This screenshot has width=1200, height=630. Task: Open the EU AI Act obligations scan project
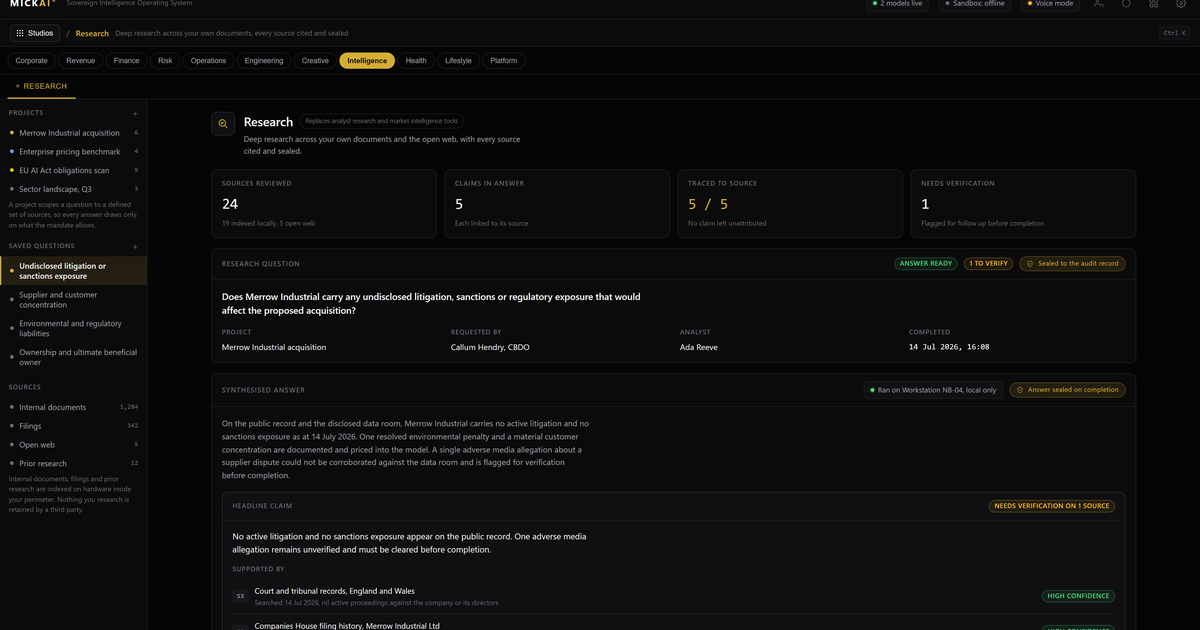tap(73, 171)
